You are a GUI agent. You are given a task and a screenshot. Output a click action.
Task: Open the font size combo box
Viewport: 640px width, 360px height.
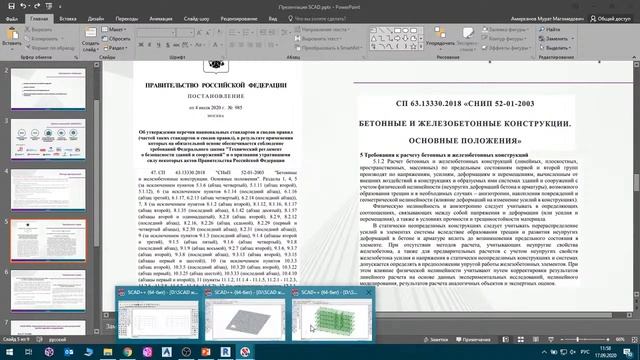tap(185, 33)
